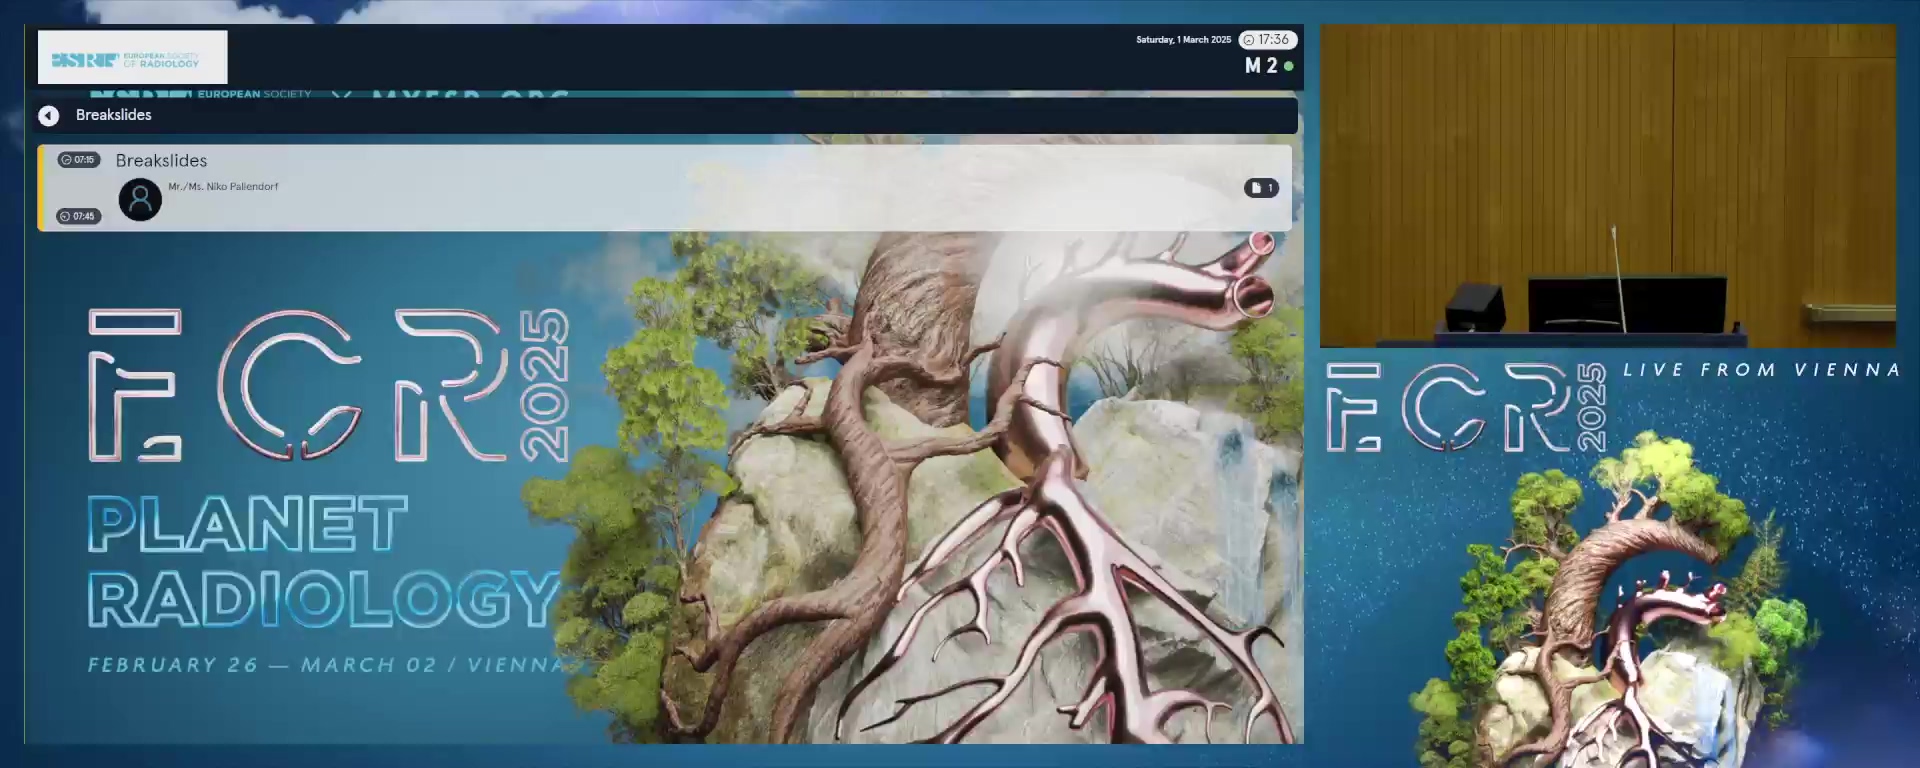Select the M 2 room label

point(1261,66)
